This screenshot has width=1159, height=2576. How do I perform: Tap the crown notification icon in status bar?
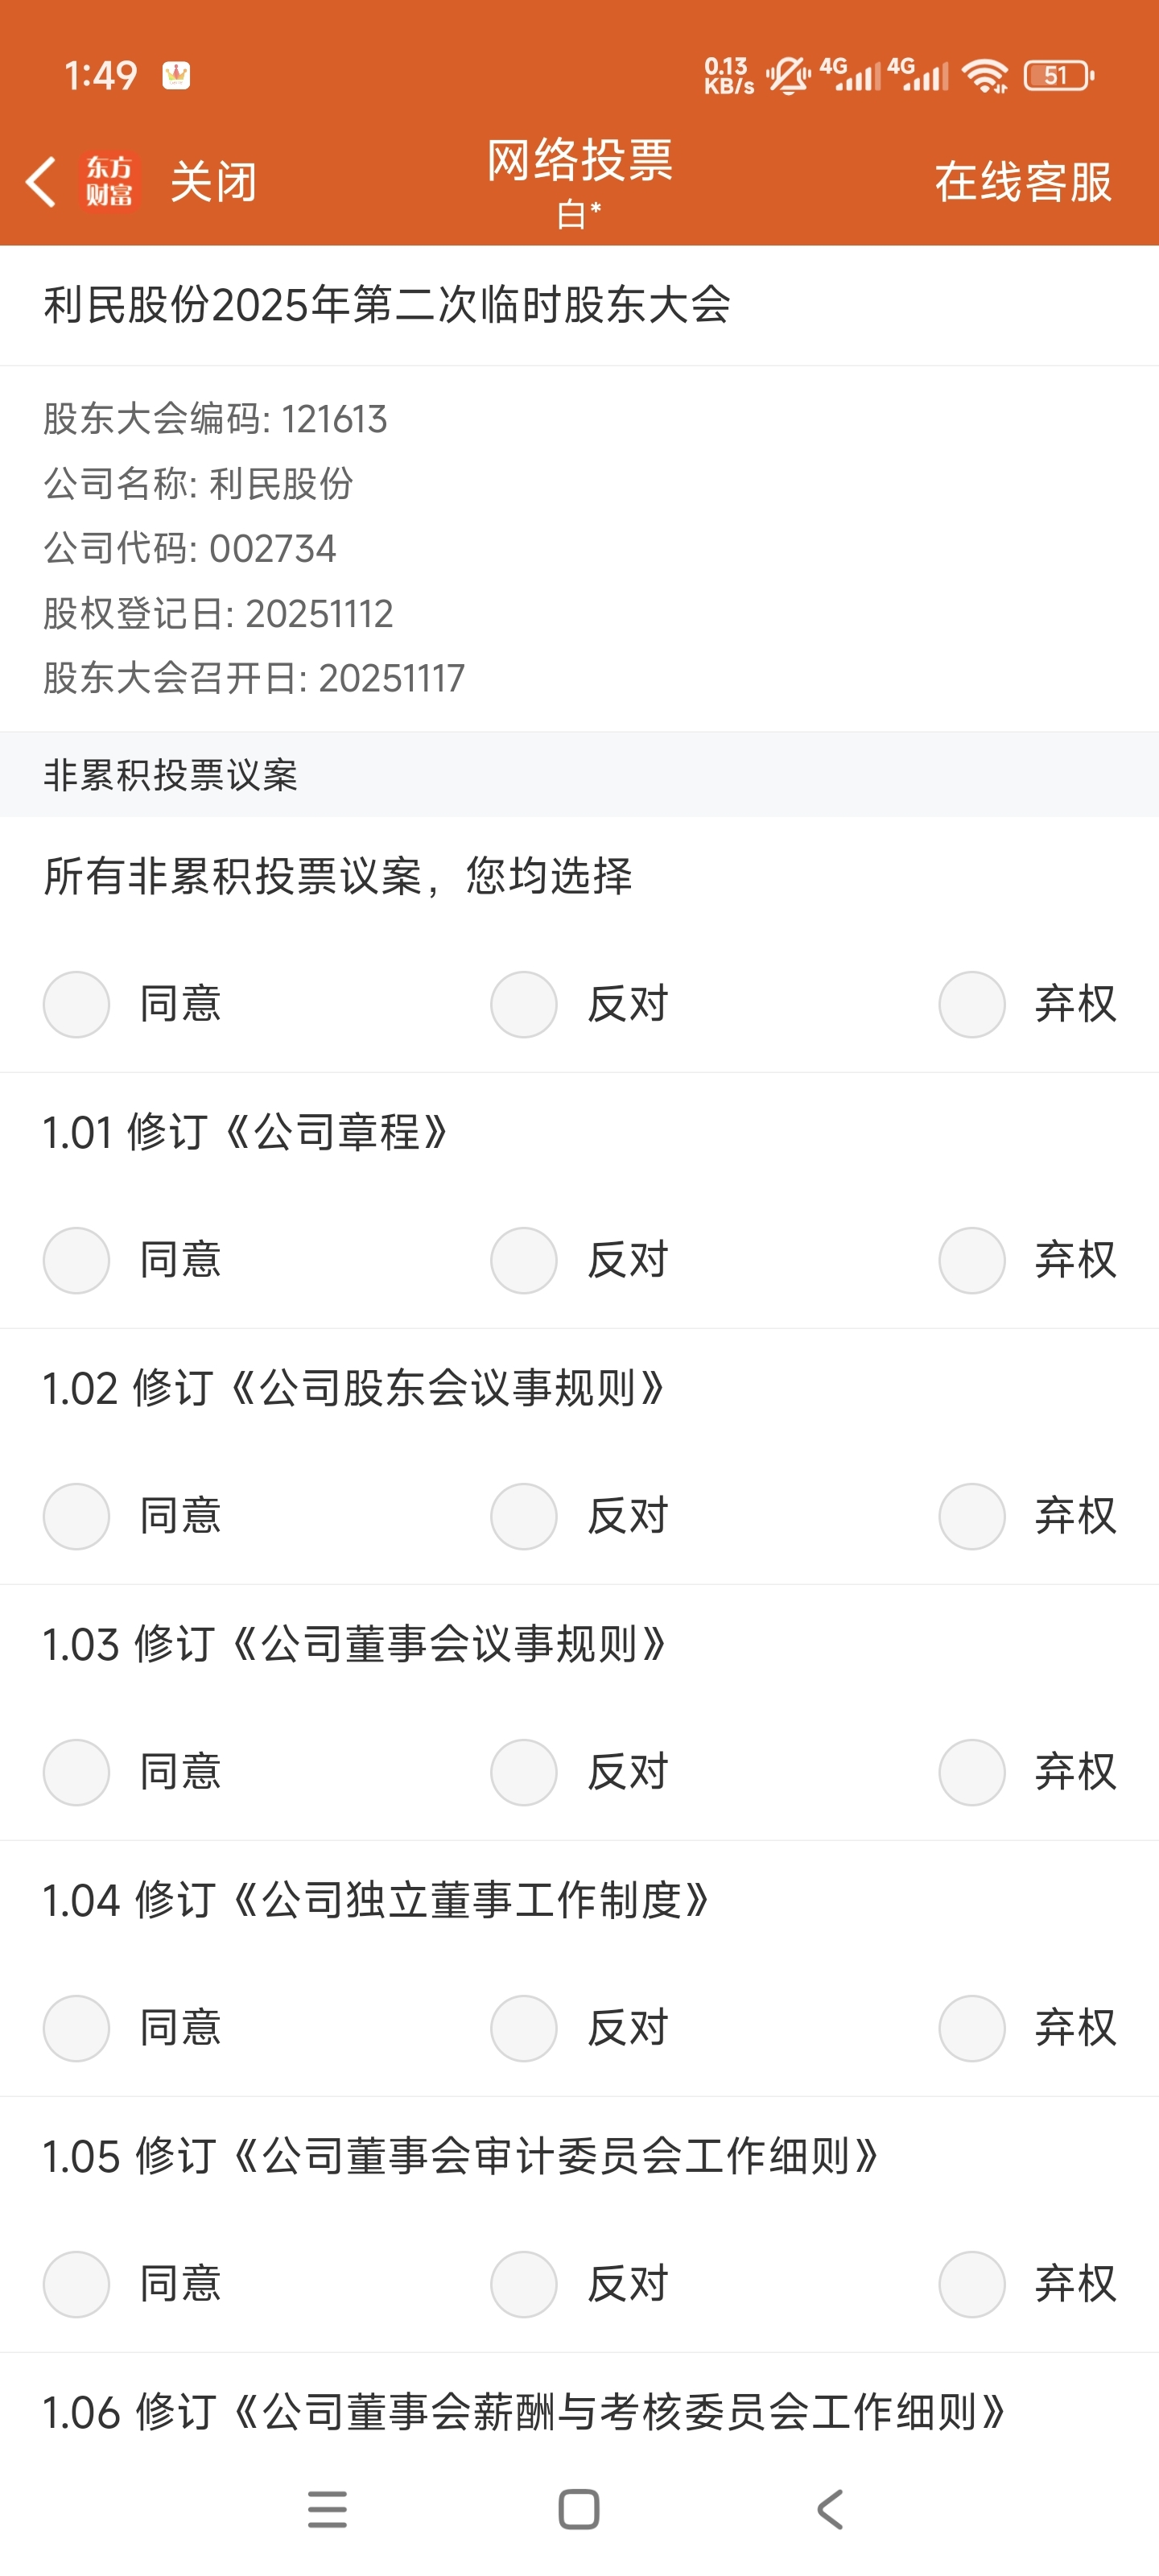tap(177, 75)
